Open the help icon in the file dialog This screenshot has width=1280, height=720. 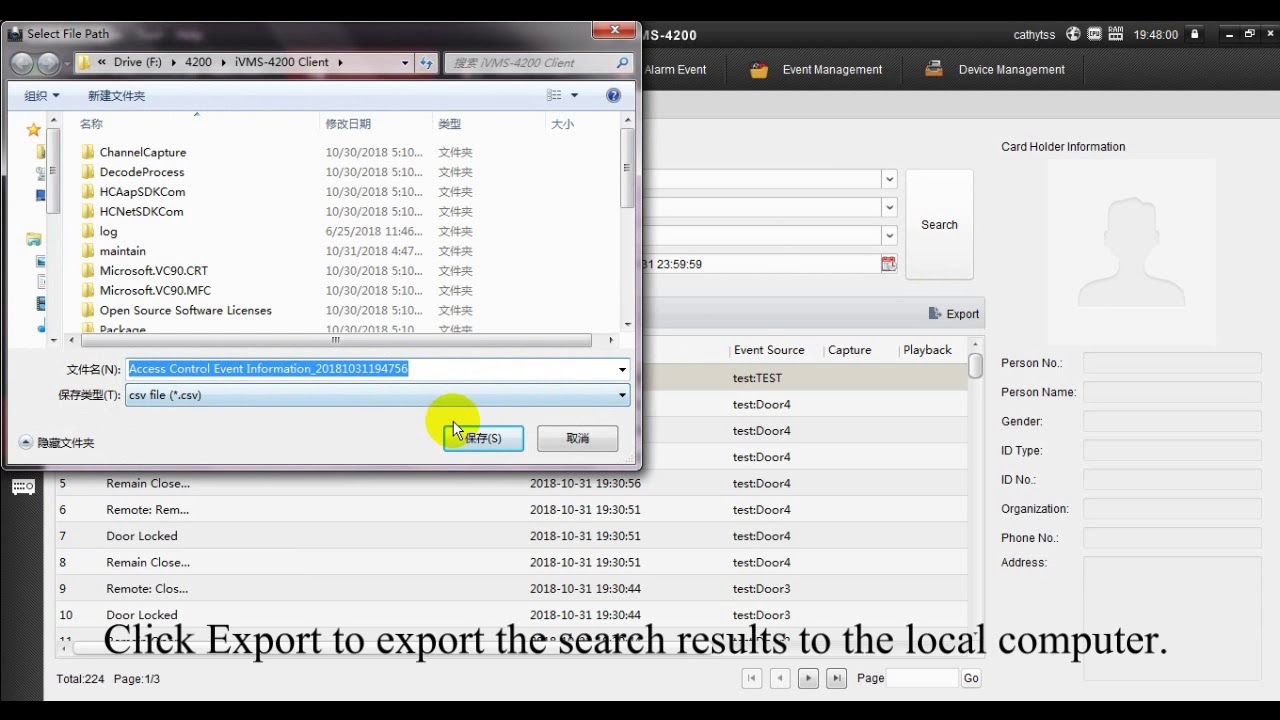613,95
